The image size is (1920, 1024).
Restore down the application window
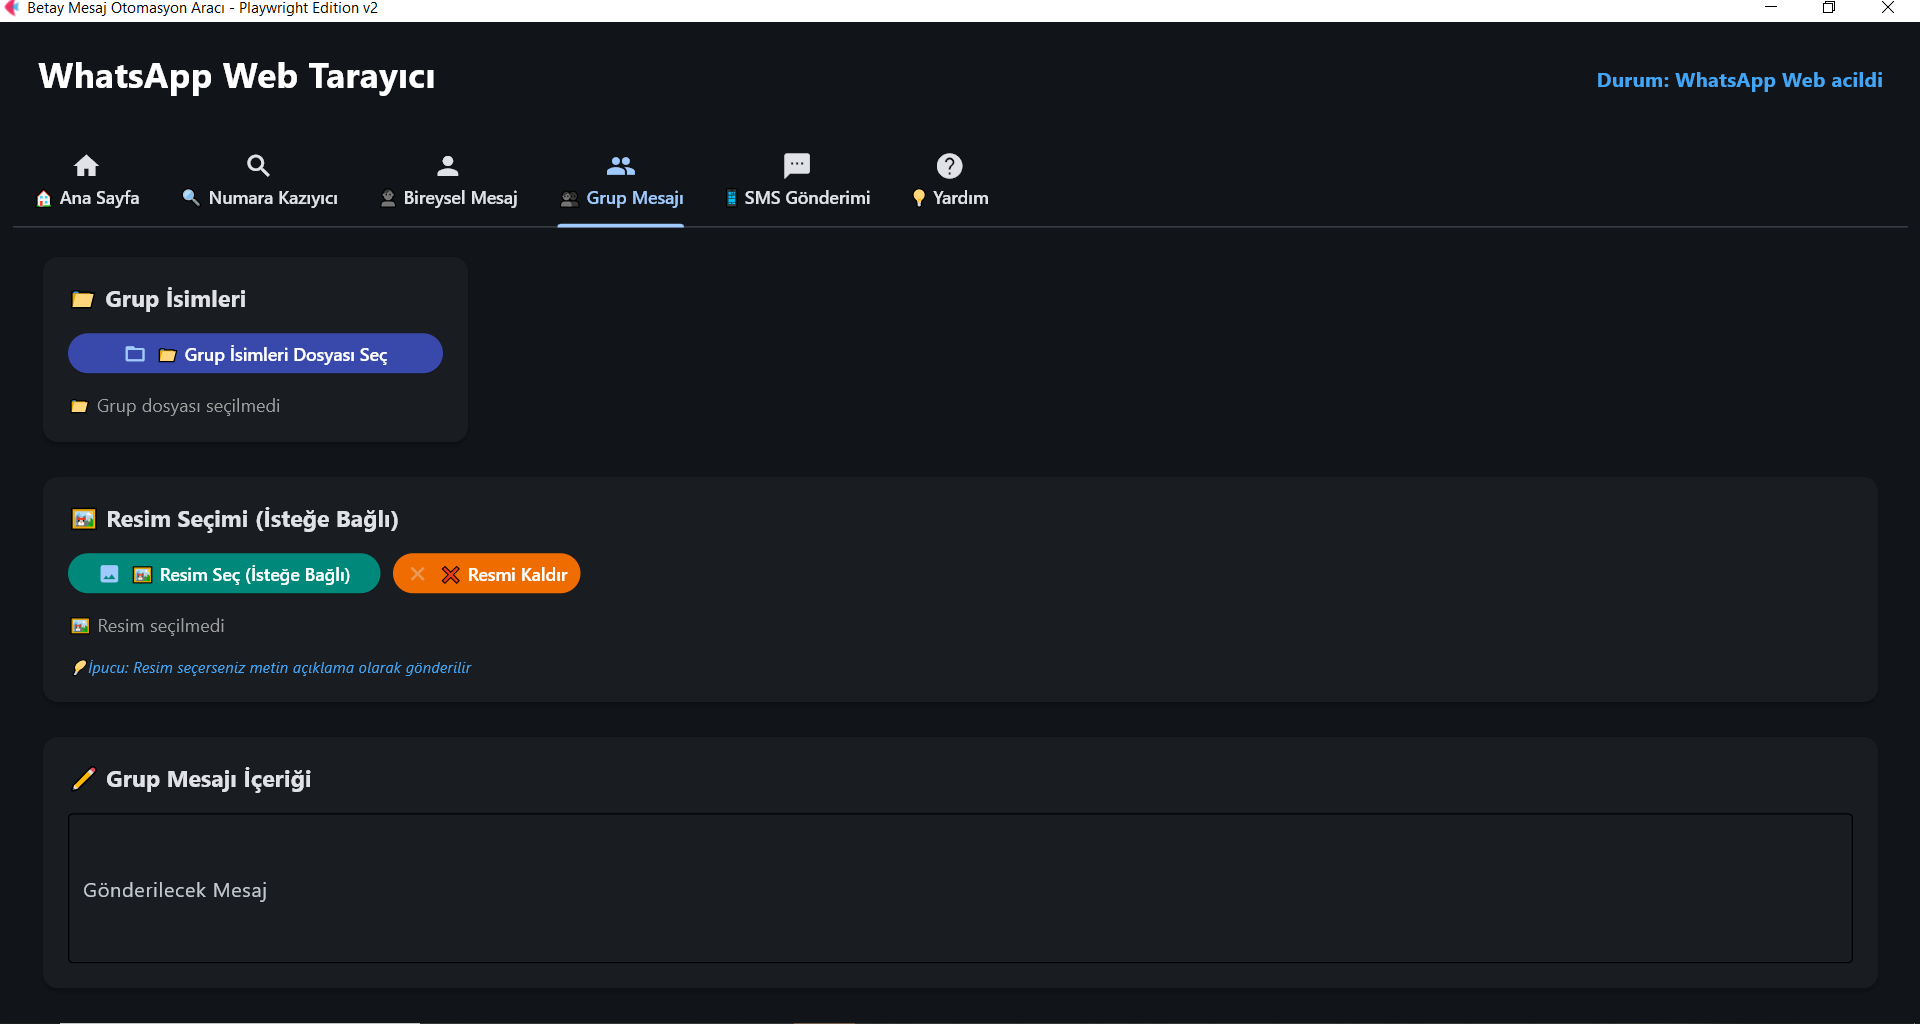[x=1829, y=8]
